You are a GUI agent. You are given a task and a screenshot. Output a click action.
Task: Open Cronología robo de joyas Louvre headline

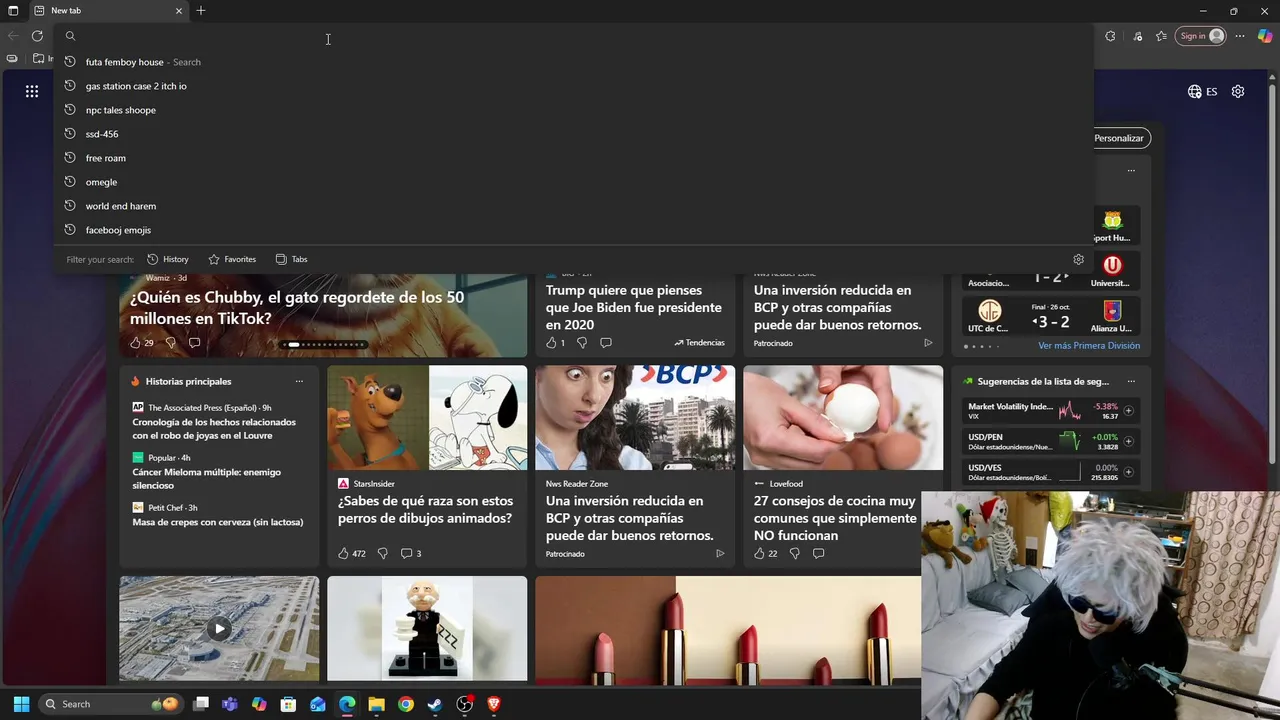coord(214,429)
